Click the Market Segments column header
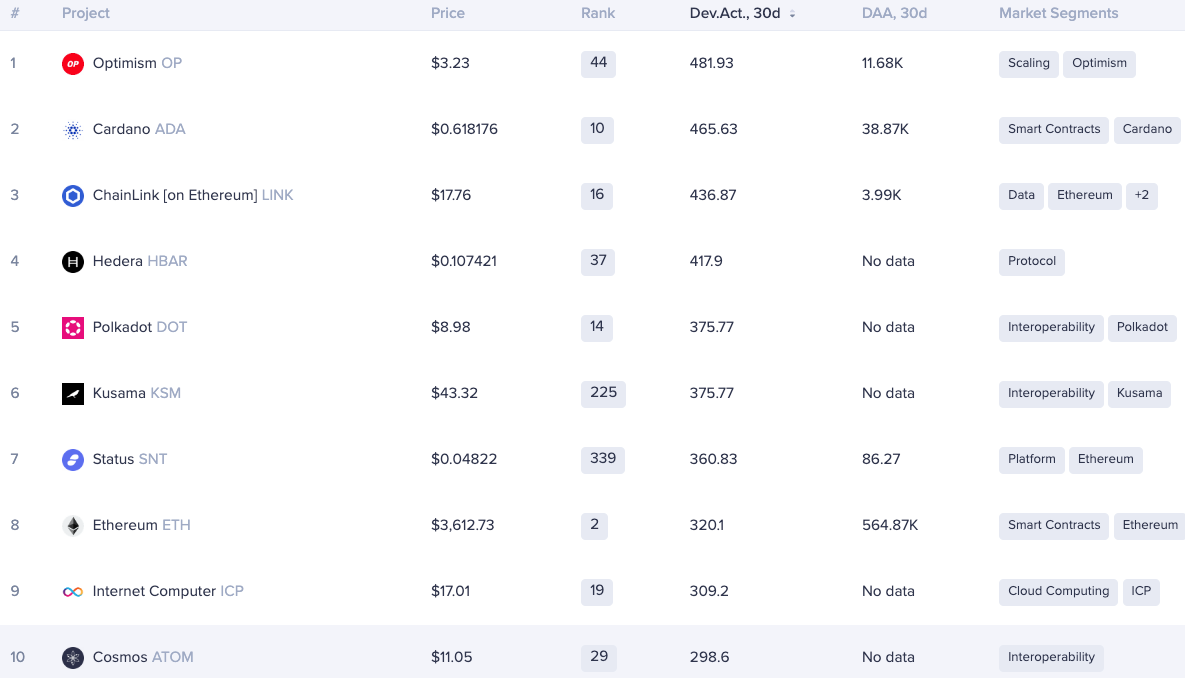This screenshot has height=678, width=1185. (x=1058, y=13)
